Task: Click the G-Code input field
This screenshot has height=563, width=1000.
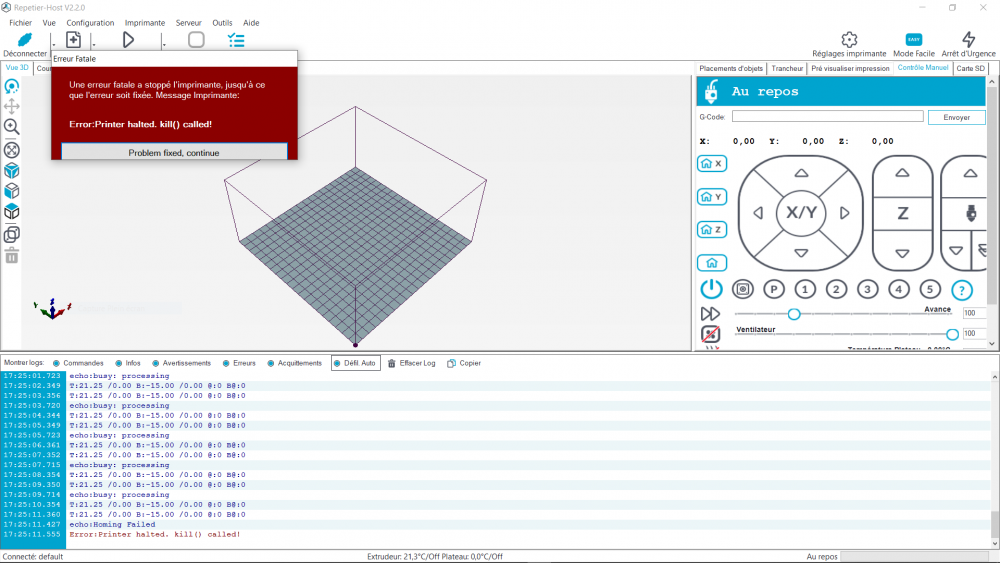Action: point(827,116)
